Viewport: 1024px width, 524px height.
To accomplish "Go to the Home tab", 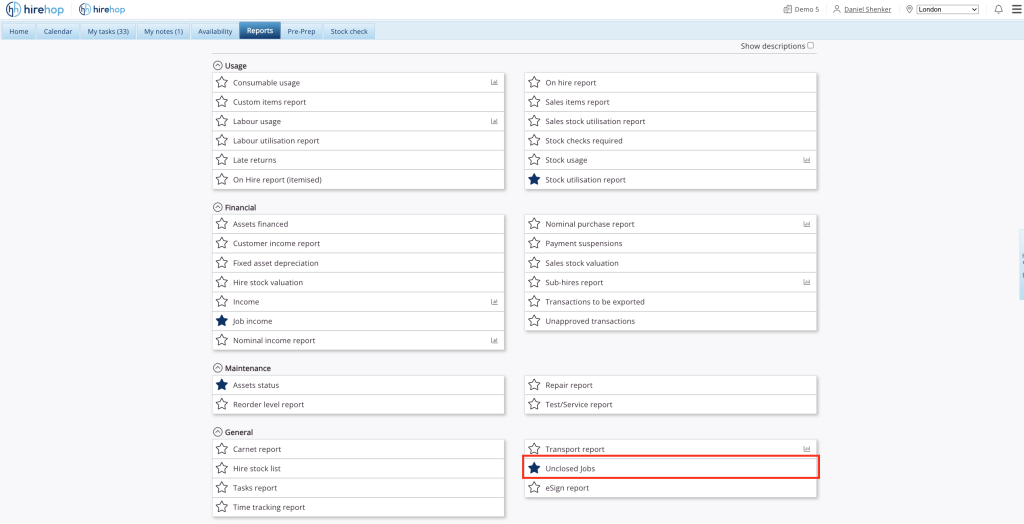I will pyautogui.click(x=19, y=31).
